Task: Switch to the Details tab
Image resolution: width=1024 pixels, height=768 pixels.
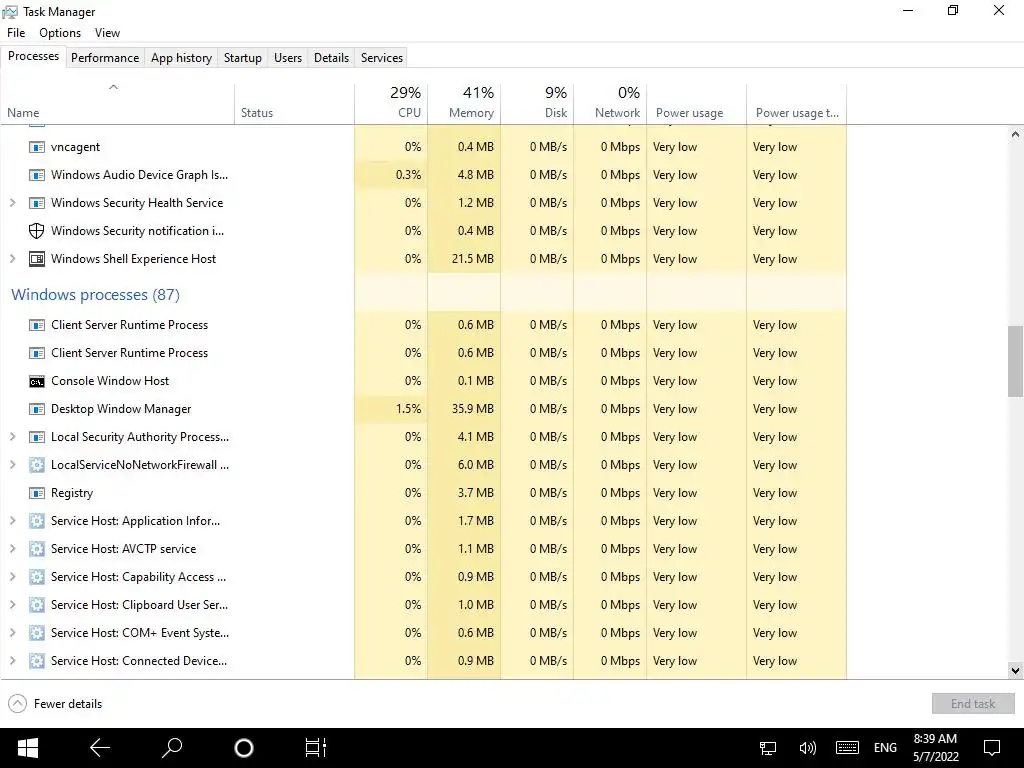Action: point(332,57)
